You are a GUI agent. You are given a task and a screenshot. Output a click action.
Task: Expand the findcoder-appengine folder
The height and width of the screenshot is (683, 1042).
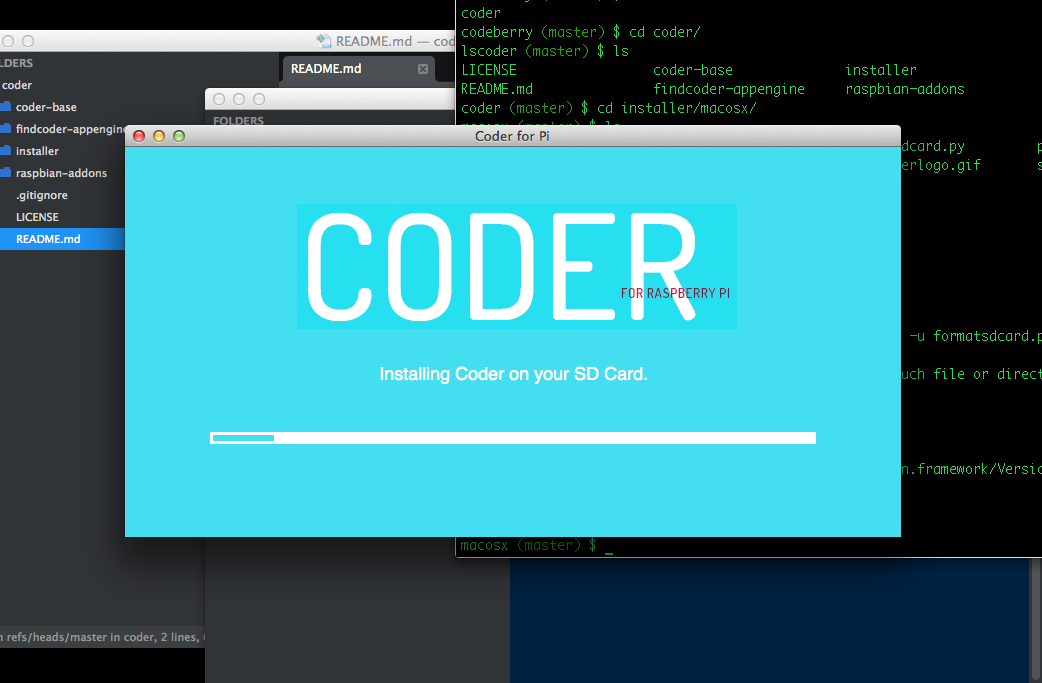pos(70,130)
